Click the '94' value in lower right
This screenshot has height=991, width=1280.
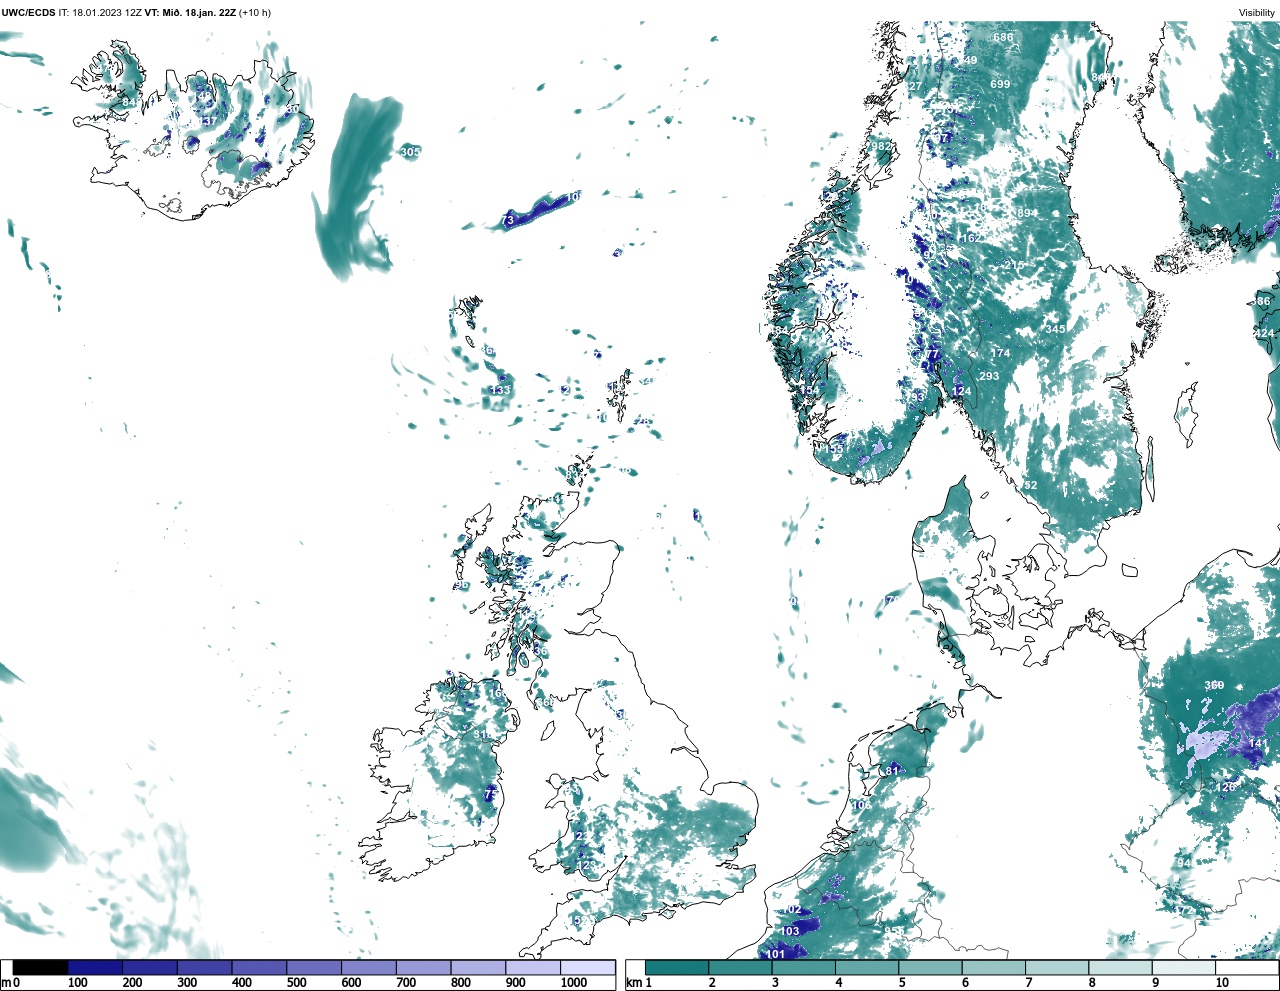tap(1184, 863)
